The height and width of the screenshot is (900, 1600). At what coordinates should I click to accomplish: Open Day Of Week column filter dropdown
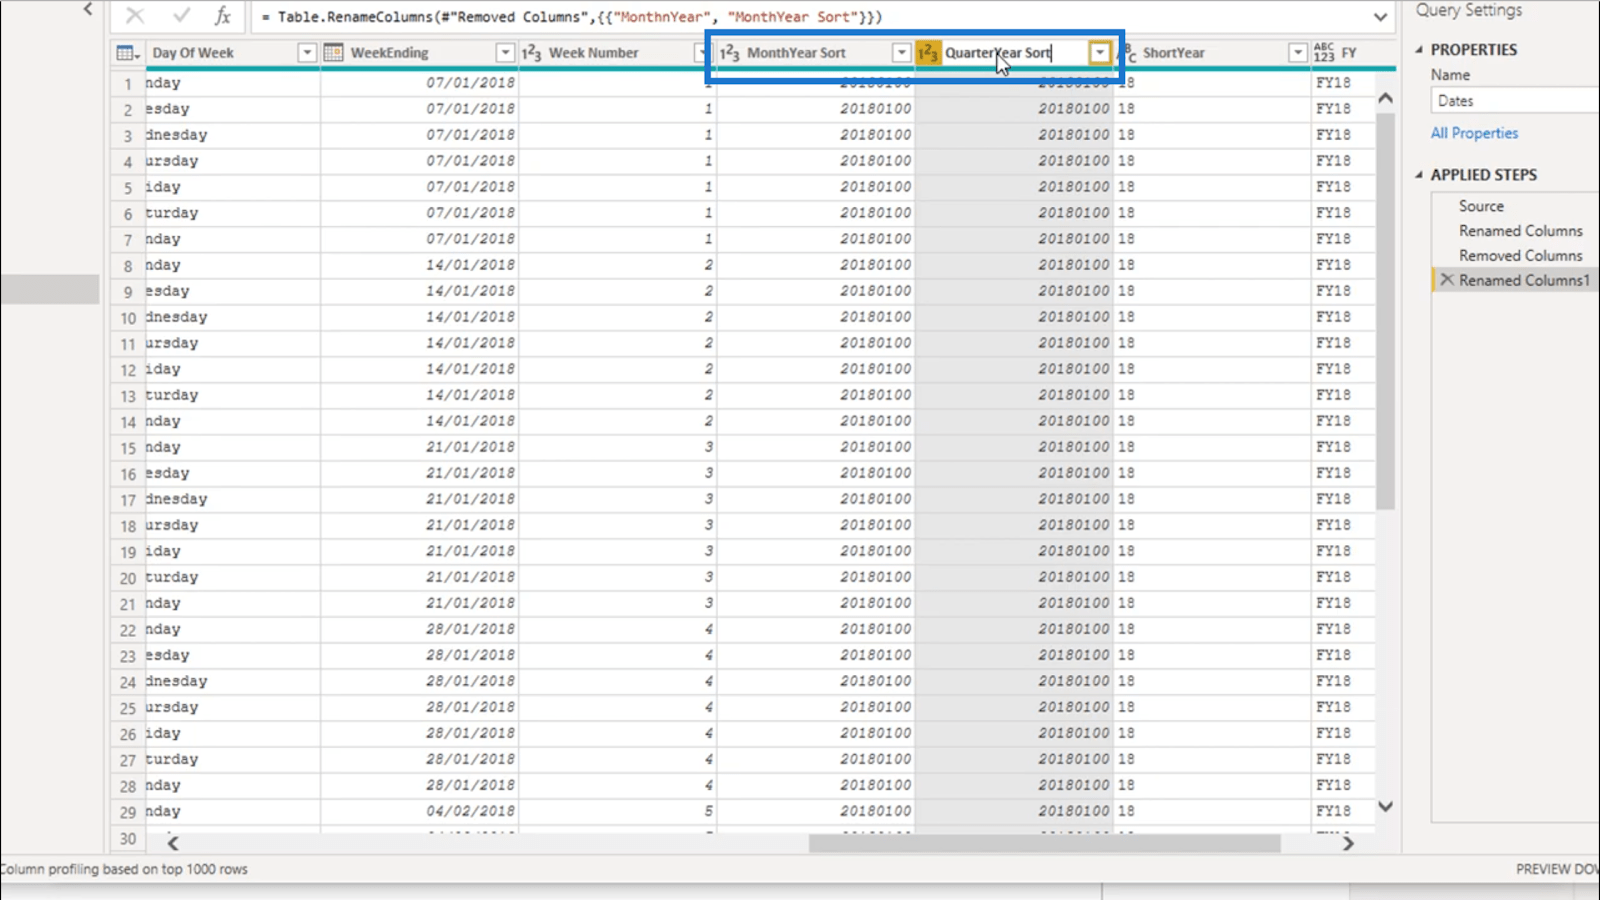pyautogui.click(x=307, y=53)
